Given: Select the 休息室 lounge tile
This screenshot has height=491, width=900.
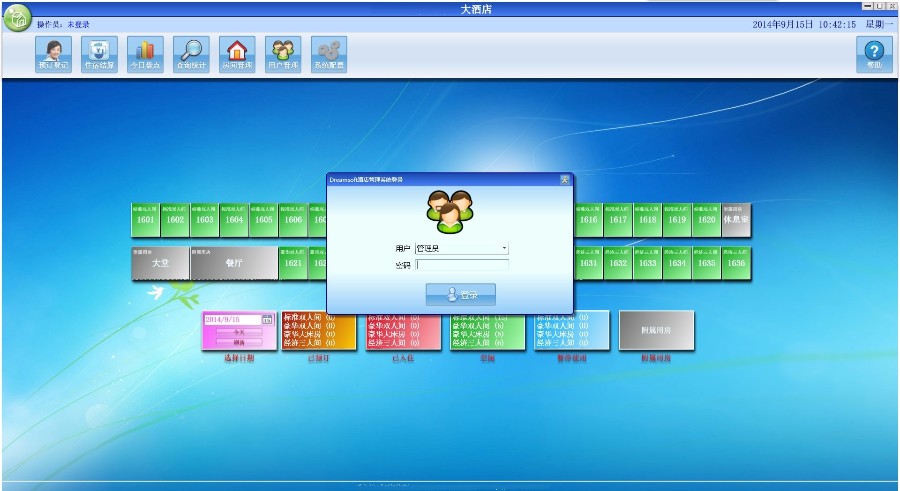Looking at the screenshot, I should pos(736,220).
